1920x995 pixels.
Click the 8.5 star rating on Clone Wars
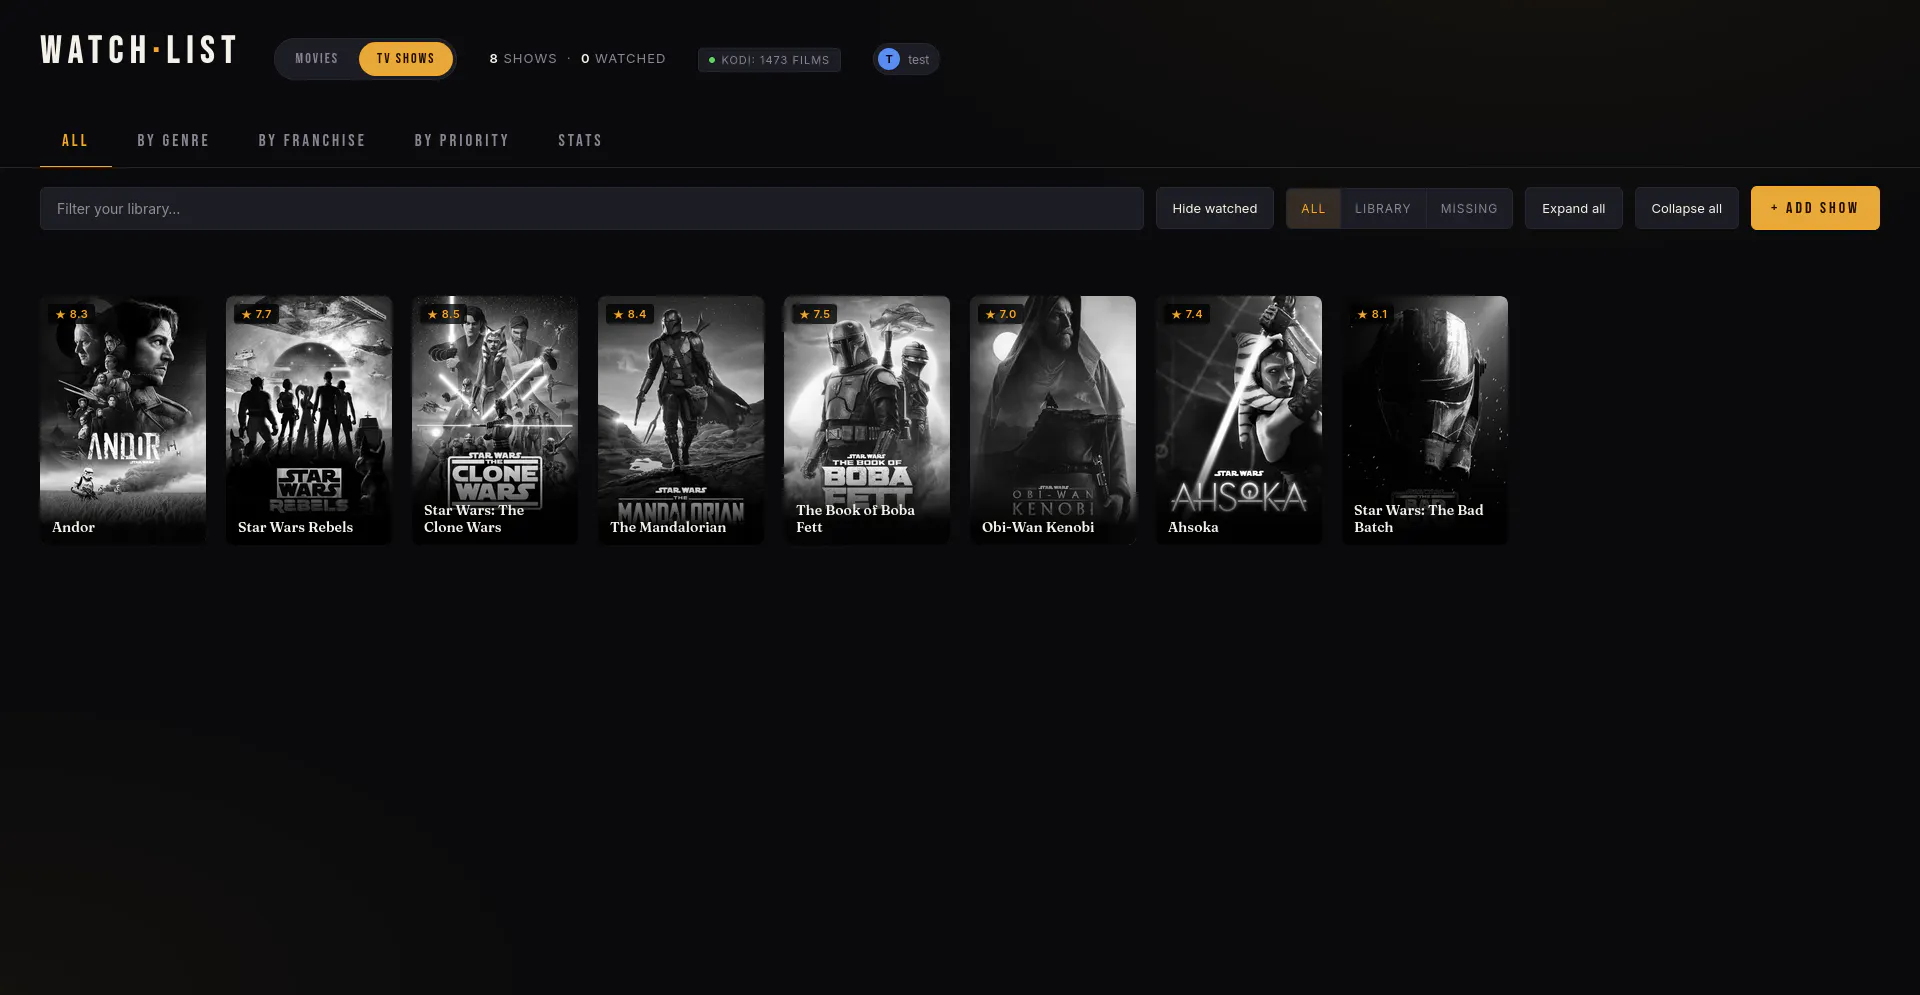point(443,314)
